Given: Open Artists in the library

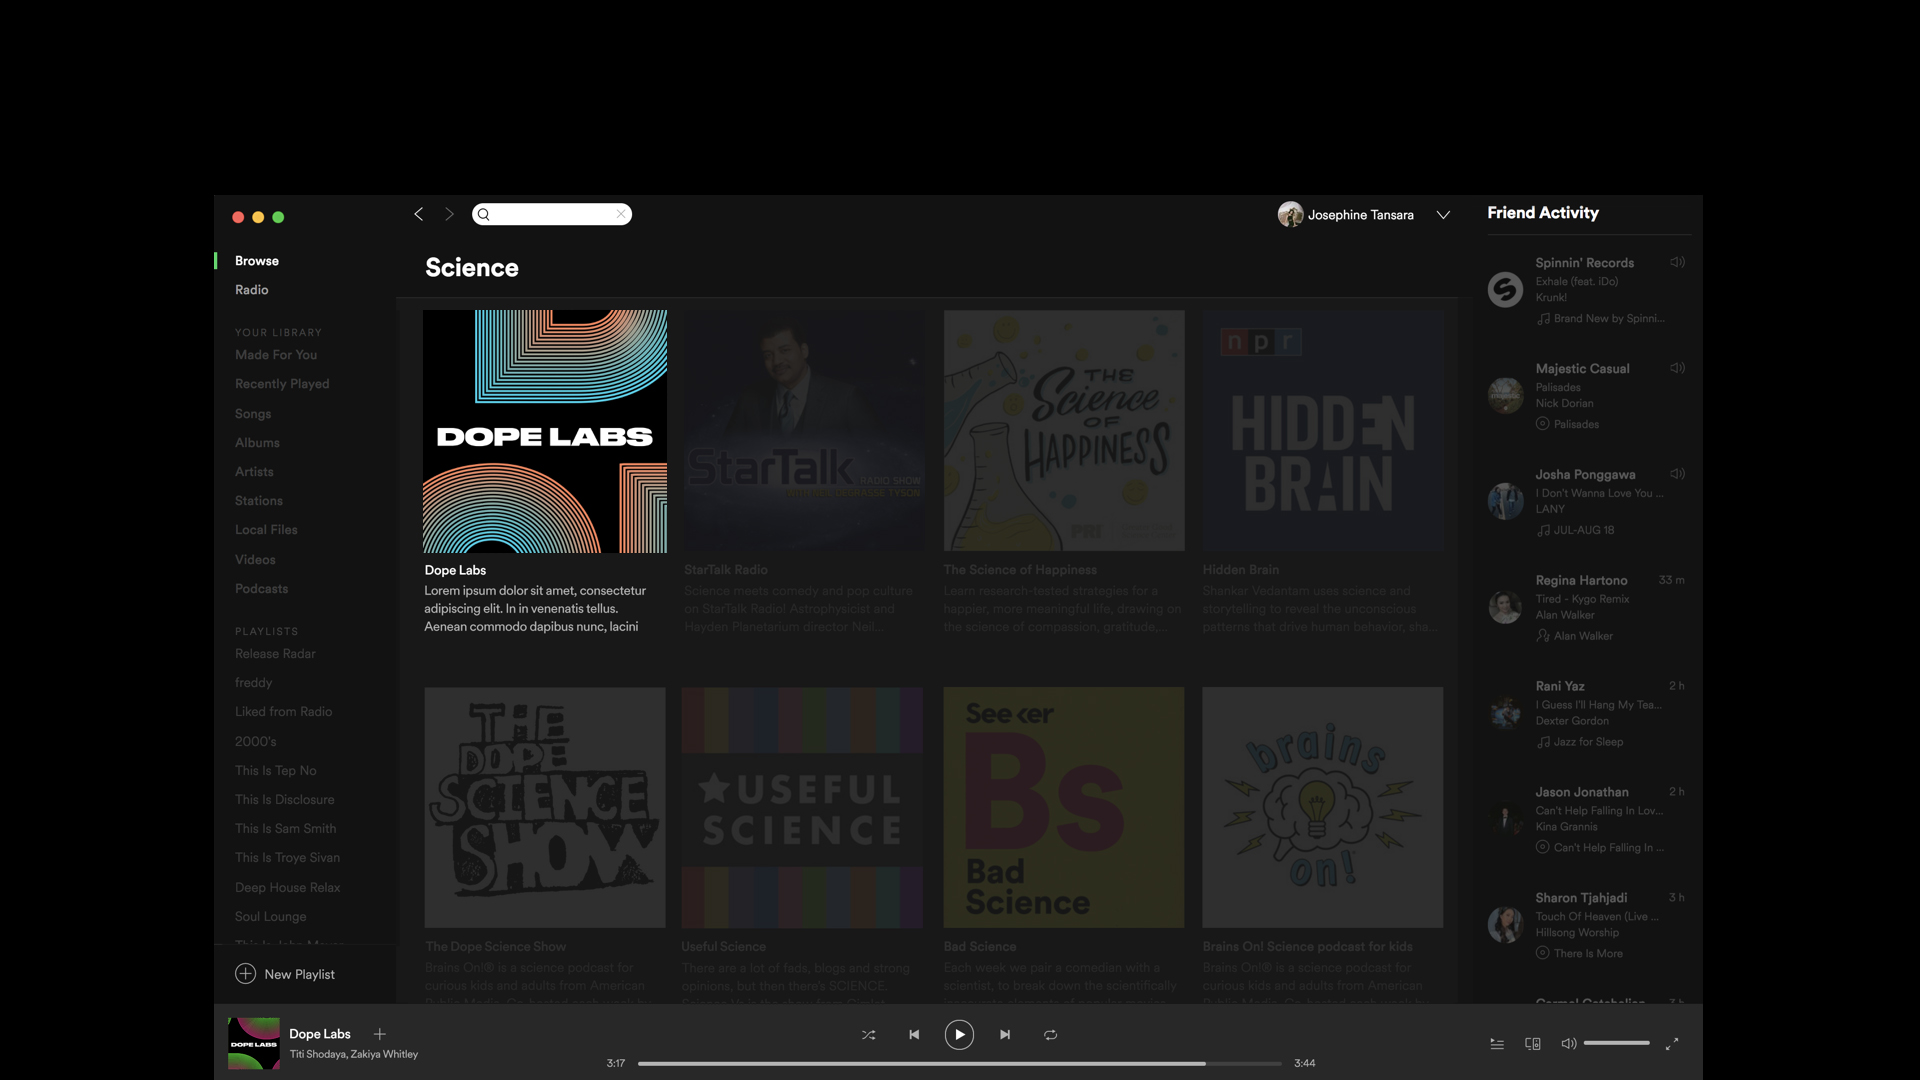Looking at the screenshot, I should (x=254, y=472).
